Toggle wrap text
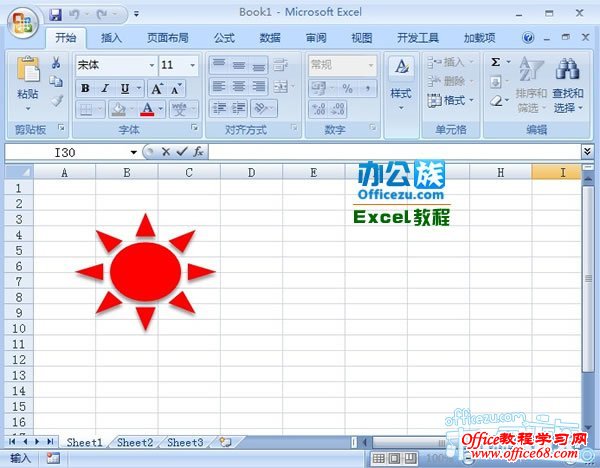 tap(280, 65)
